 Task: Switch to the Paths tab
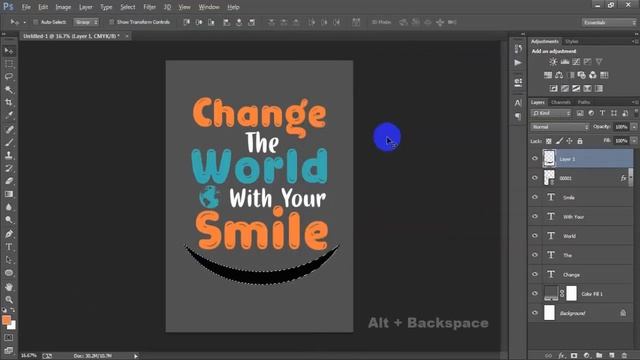coord(584,102)
